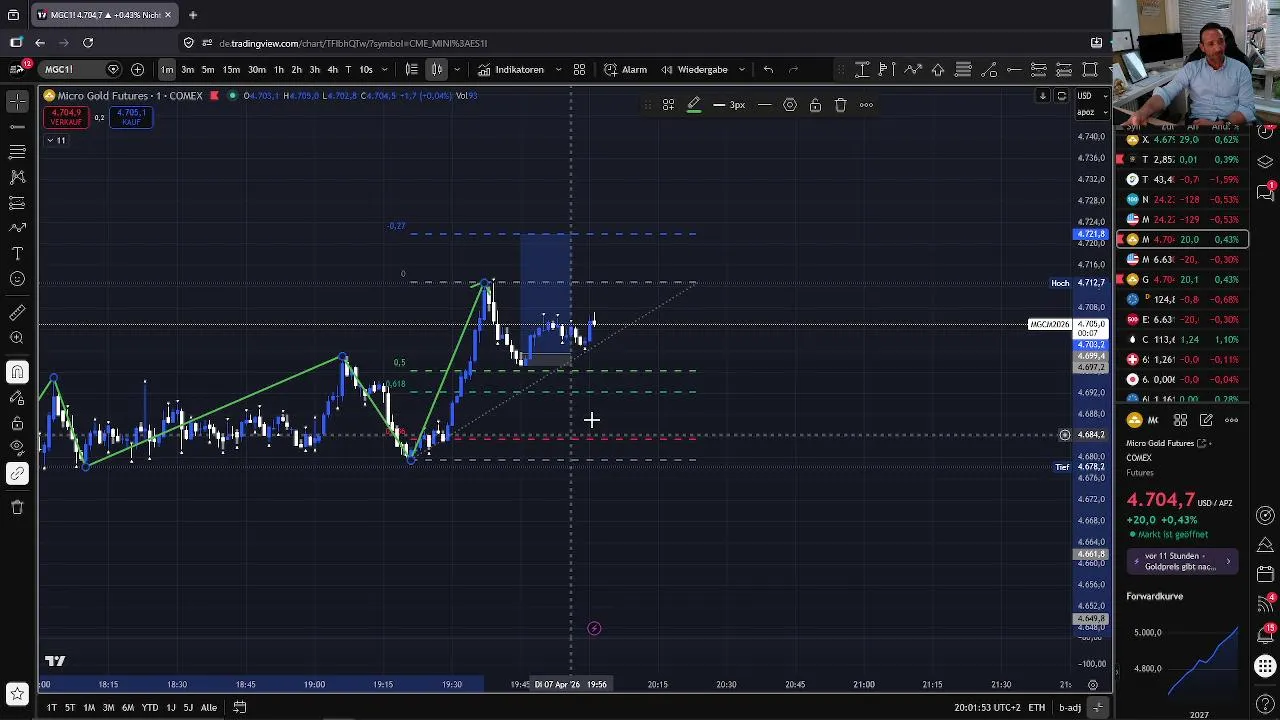Open the forecasting and measurement tools

(x=17, y=202)
